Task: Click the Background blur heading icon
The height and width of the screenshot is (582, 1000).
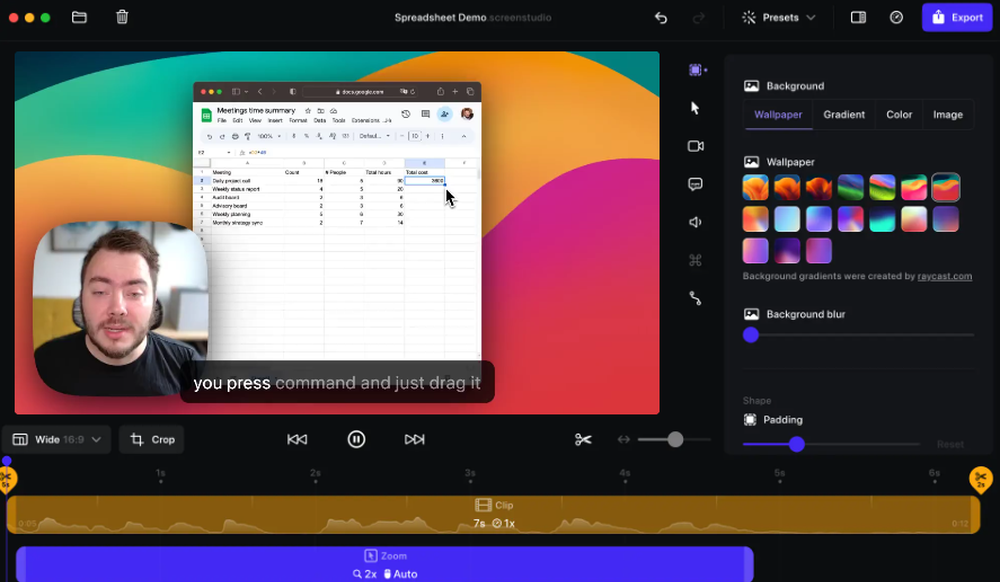Action: (x=751, y=314)
